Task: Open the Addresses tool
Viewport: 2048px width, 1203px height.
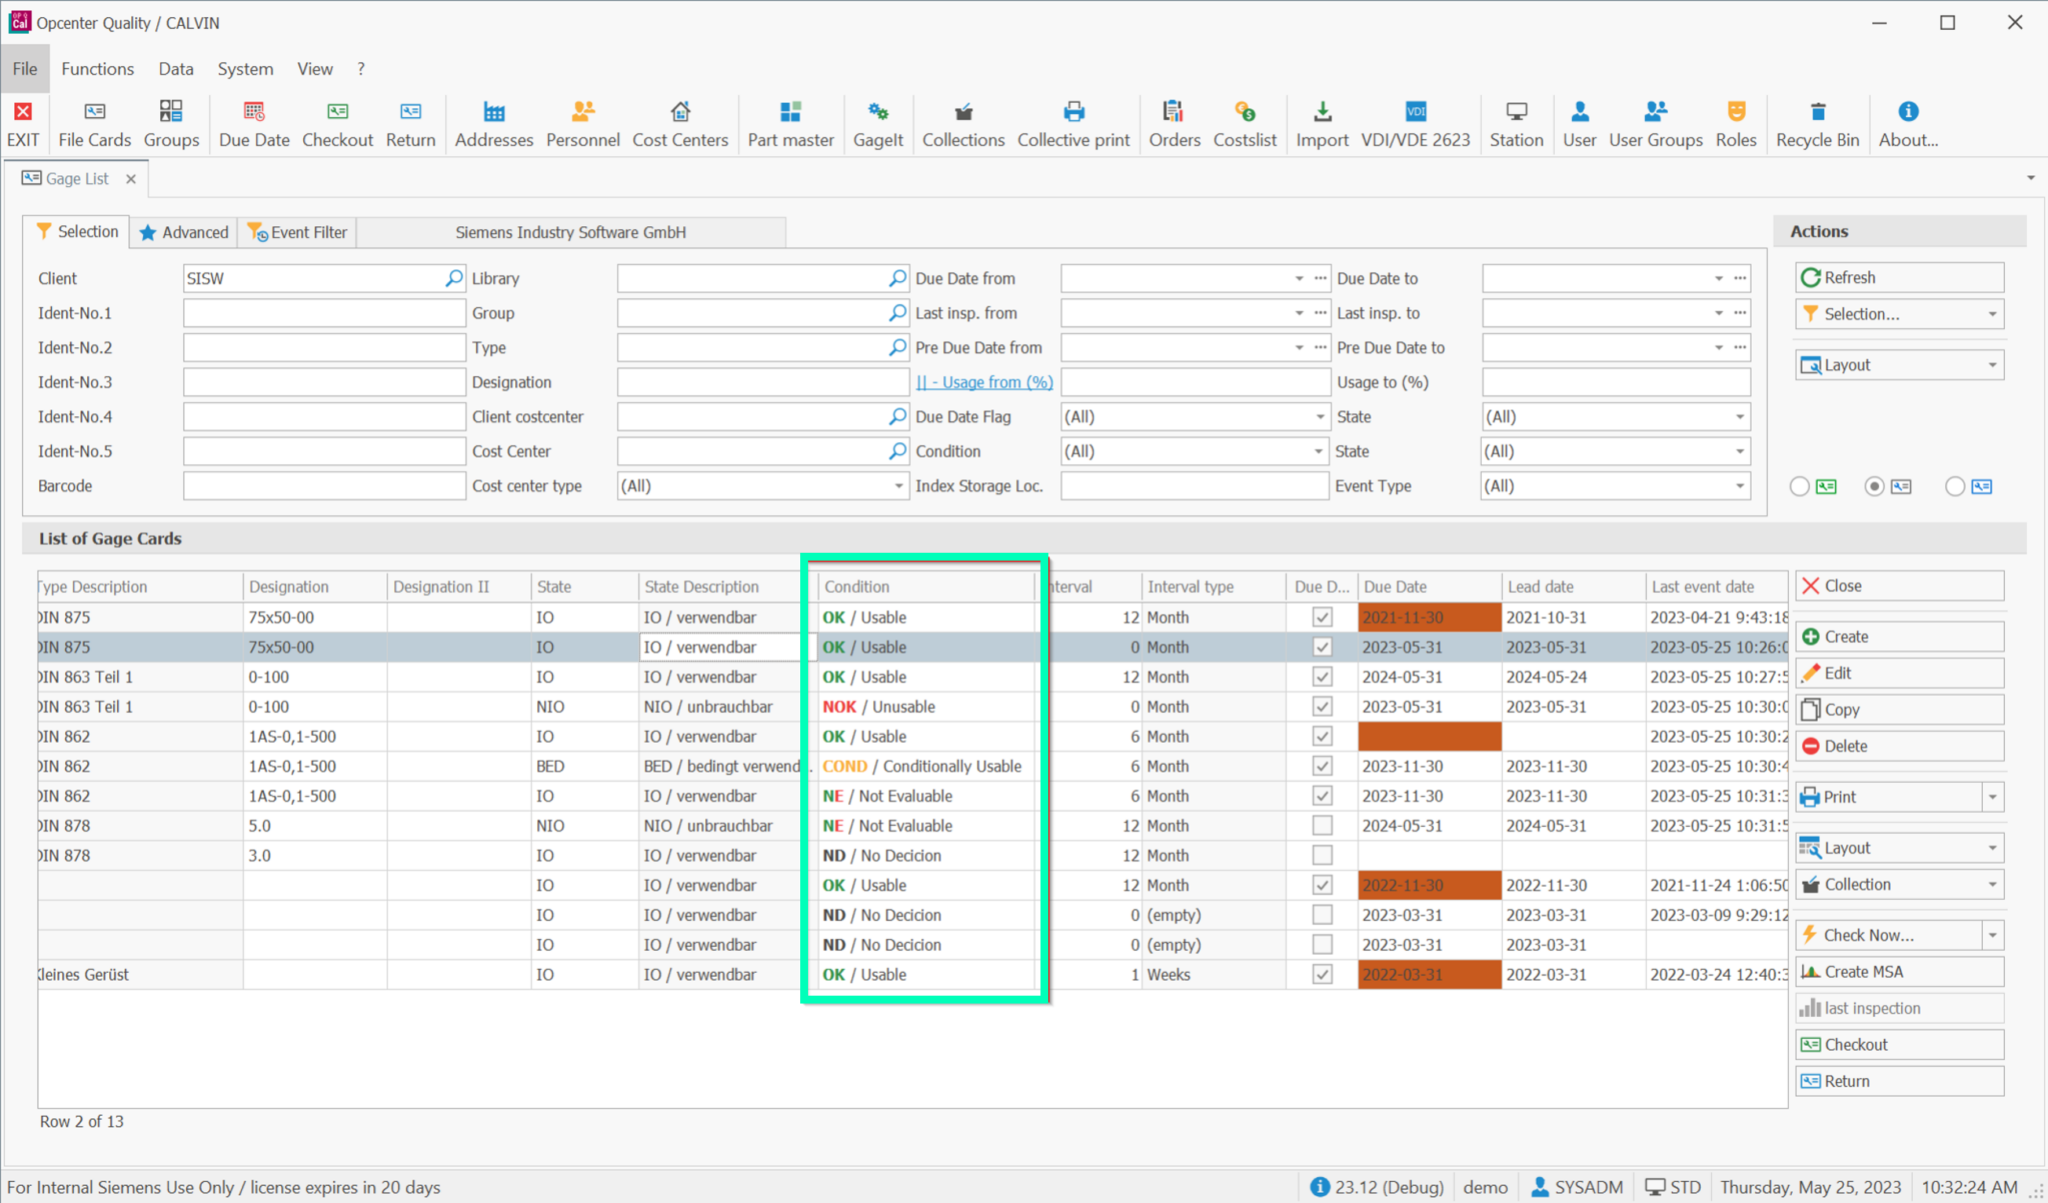Action: click(493, 122)
